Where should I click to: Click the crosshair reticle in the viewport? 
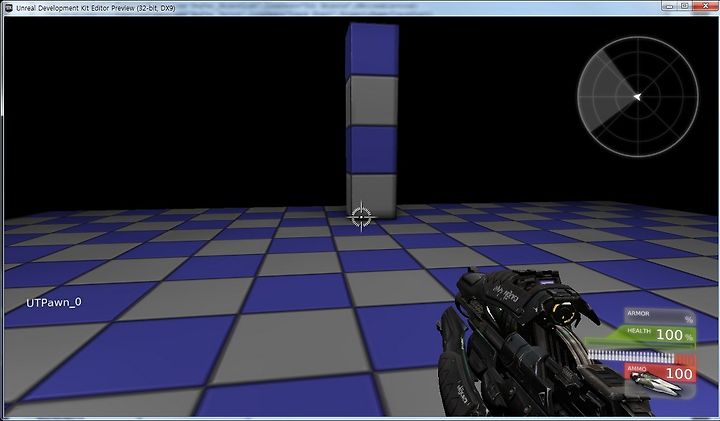pyautogui.click(x=362, y=216)
